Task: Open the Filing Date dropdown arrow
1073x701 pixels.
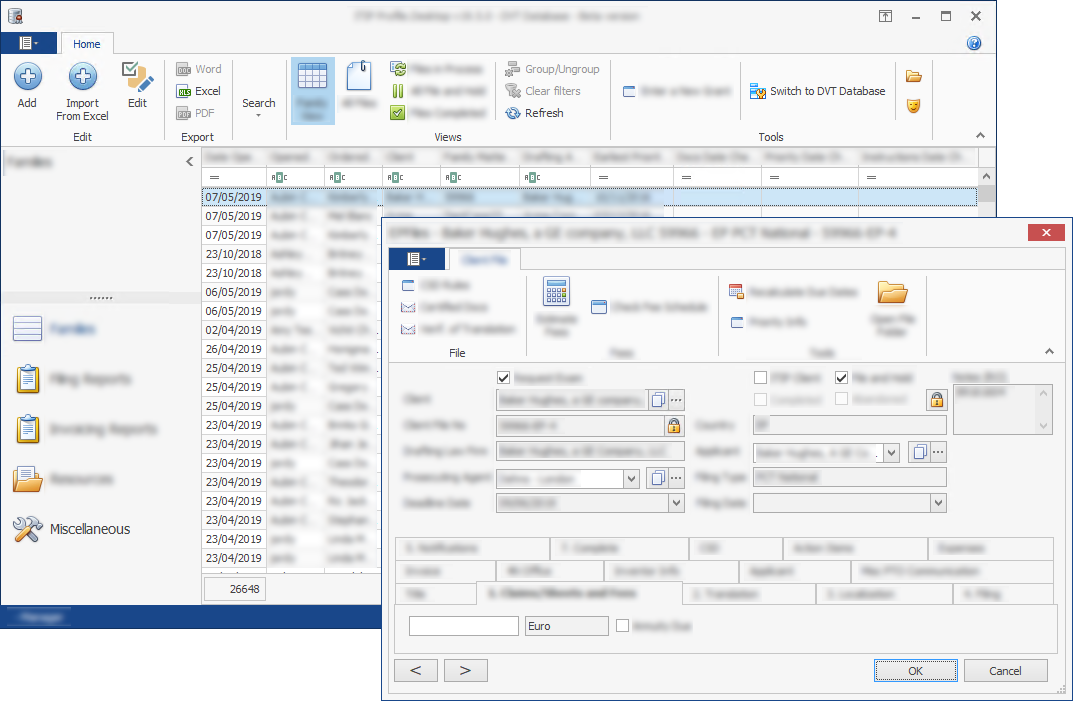Action: [x=938, y=503]
